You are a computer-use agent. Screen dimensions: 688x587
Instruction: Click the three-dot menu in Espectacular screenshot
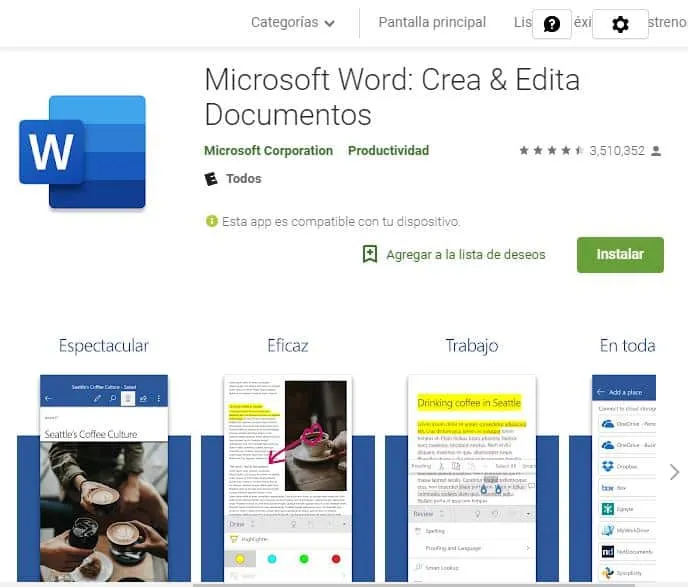click(158, 398)
